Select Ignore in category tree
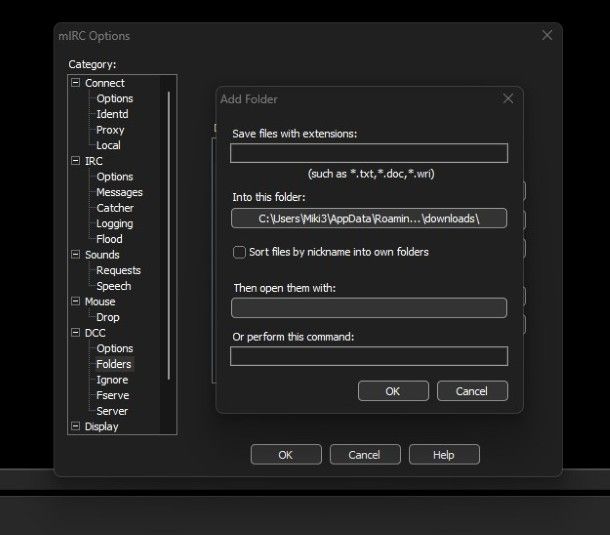Screen dimensions: 610x535 coord(112,379)
